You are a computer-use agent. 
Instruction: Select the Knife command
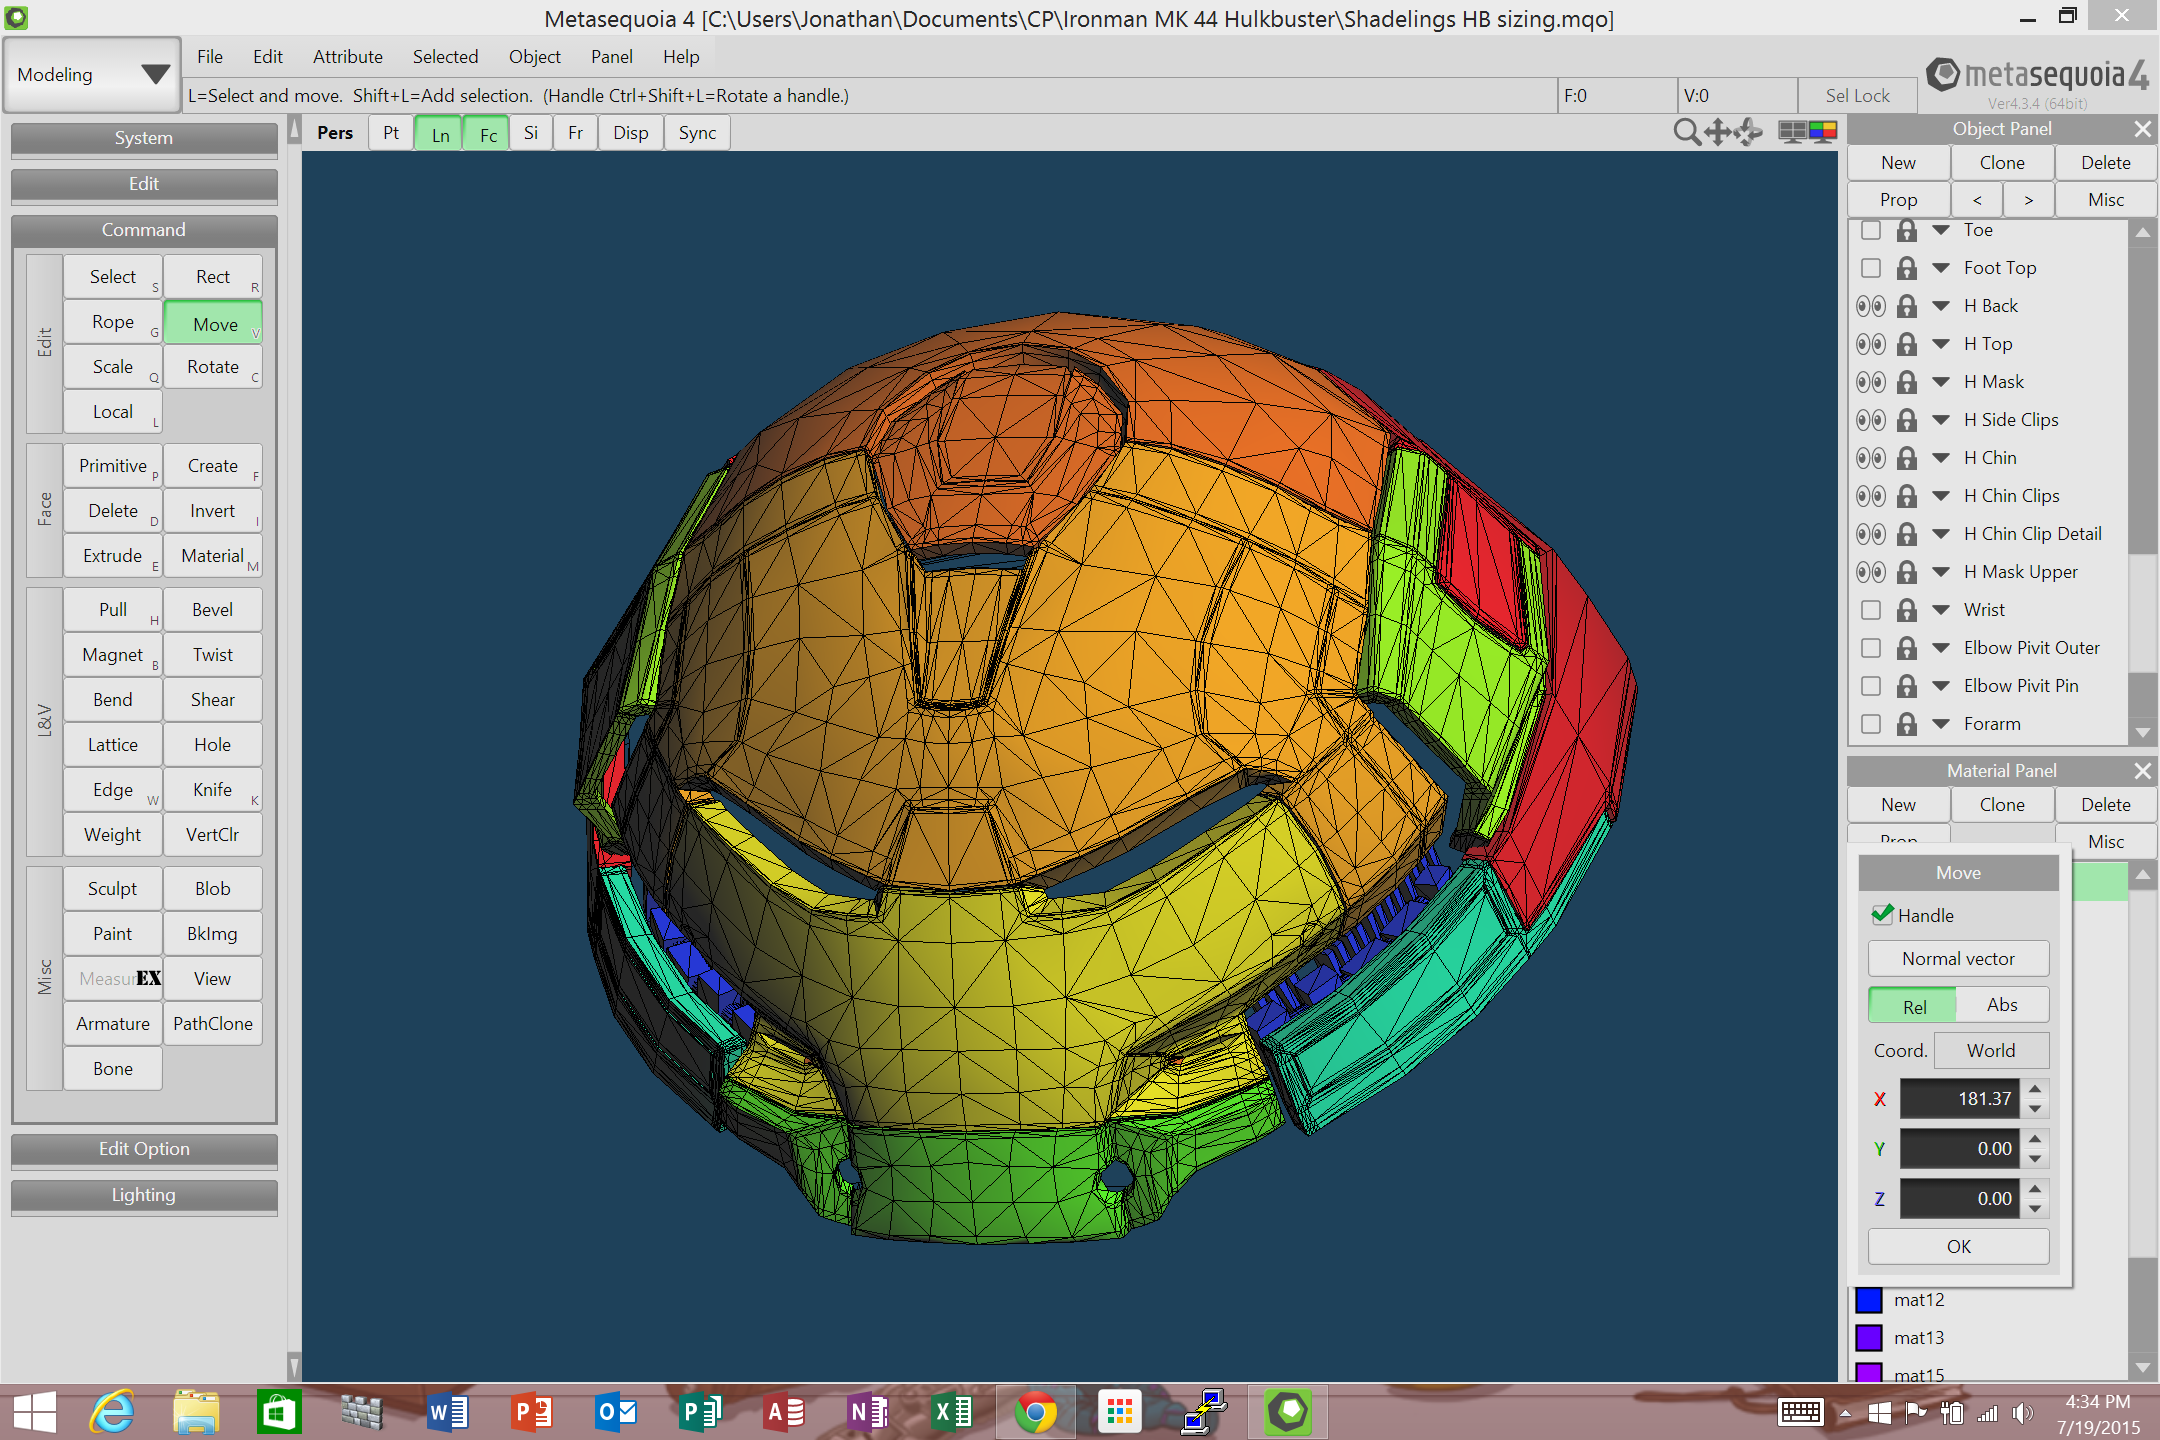[x=213, y=790]
